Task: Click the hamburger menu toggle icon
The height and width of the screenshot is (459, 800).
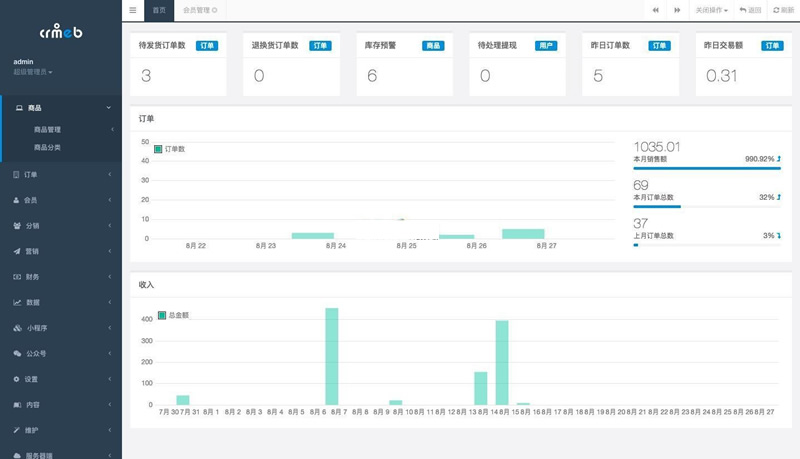Action: click(132, 10)
